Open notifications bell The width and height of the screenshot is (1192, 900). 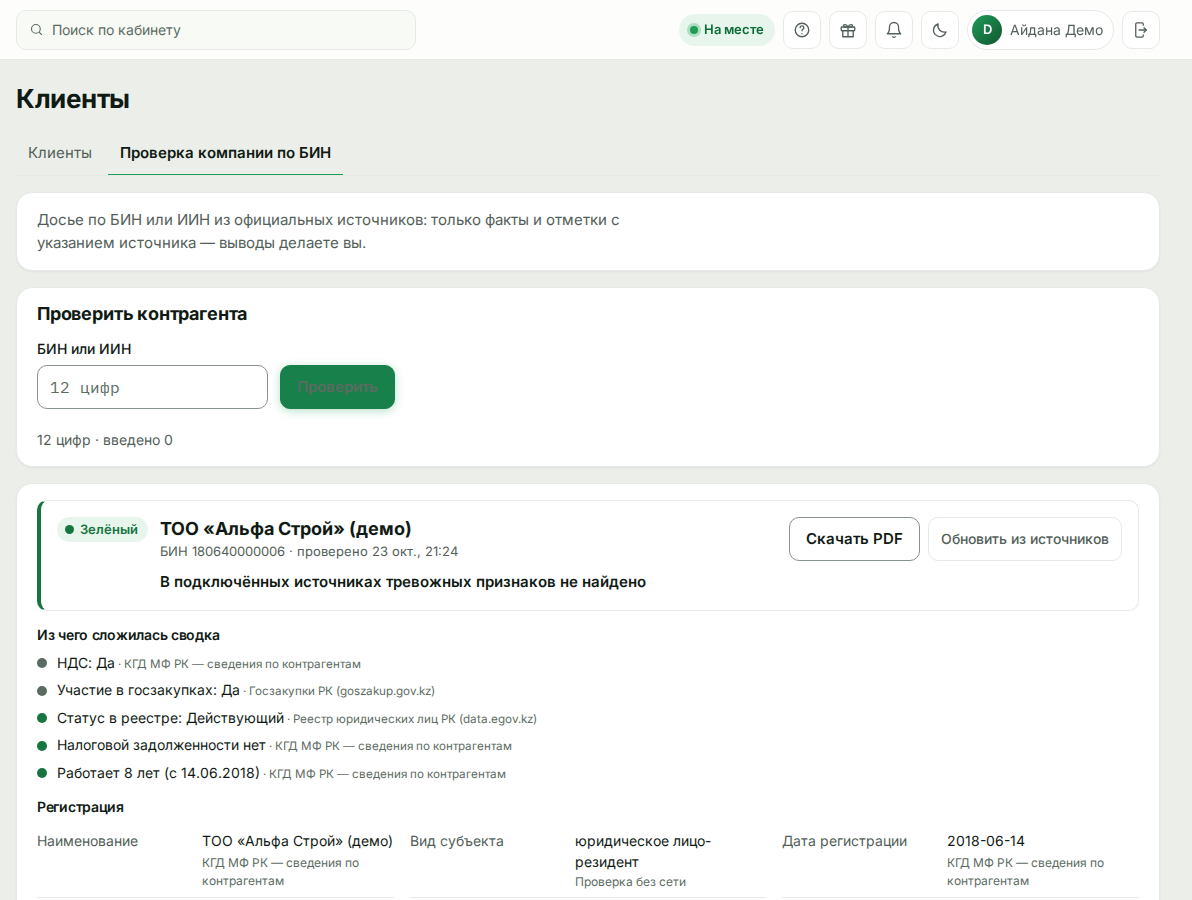point(894,30)
